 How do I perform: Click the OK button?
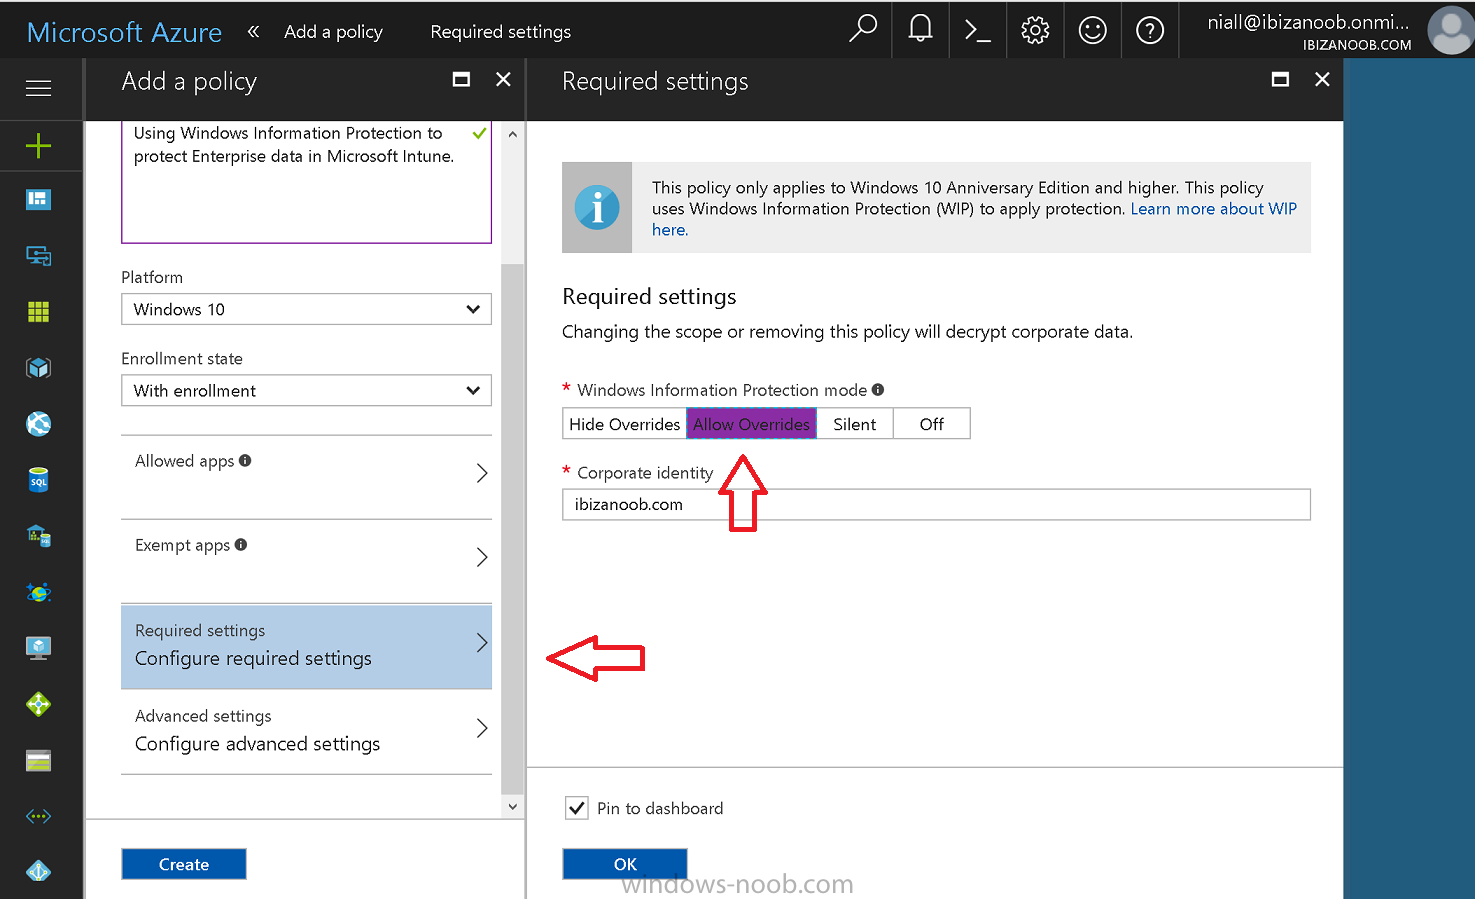[625, 864]
